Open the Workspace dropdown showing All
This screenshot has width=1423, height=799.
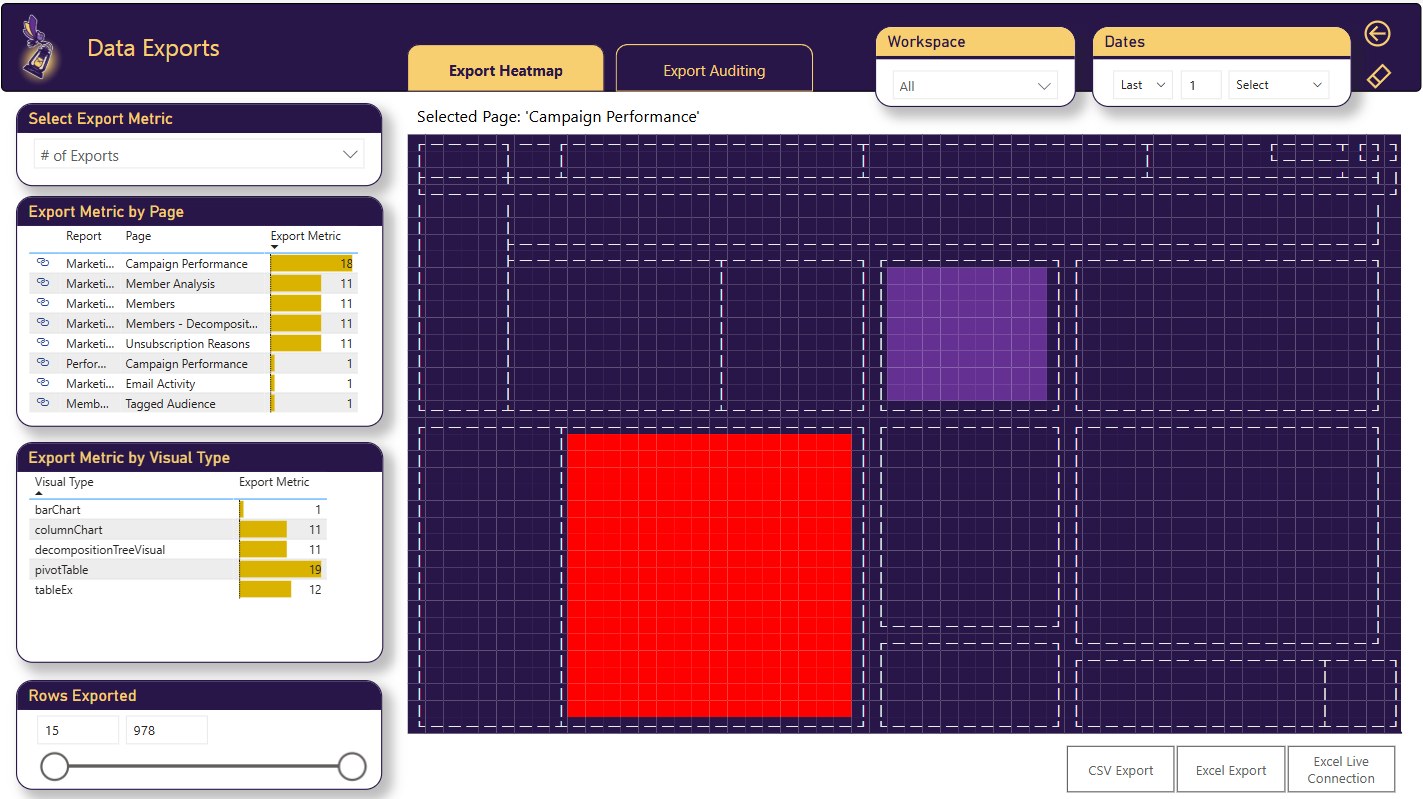point(1046,86)
